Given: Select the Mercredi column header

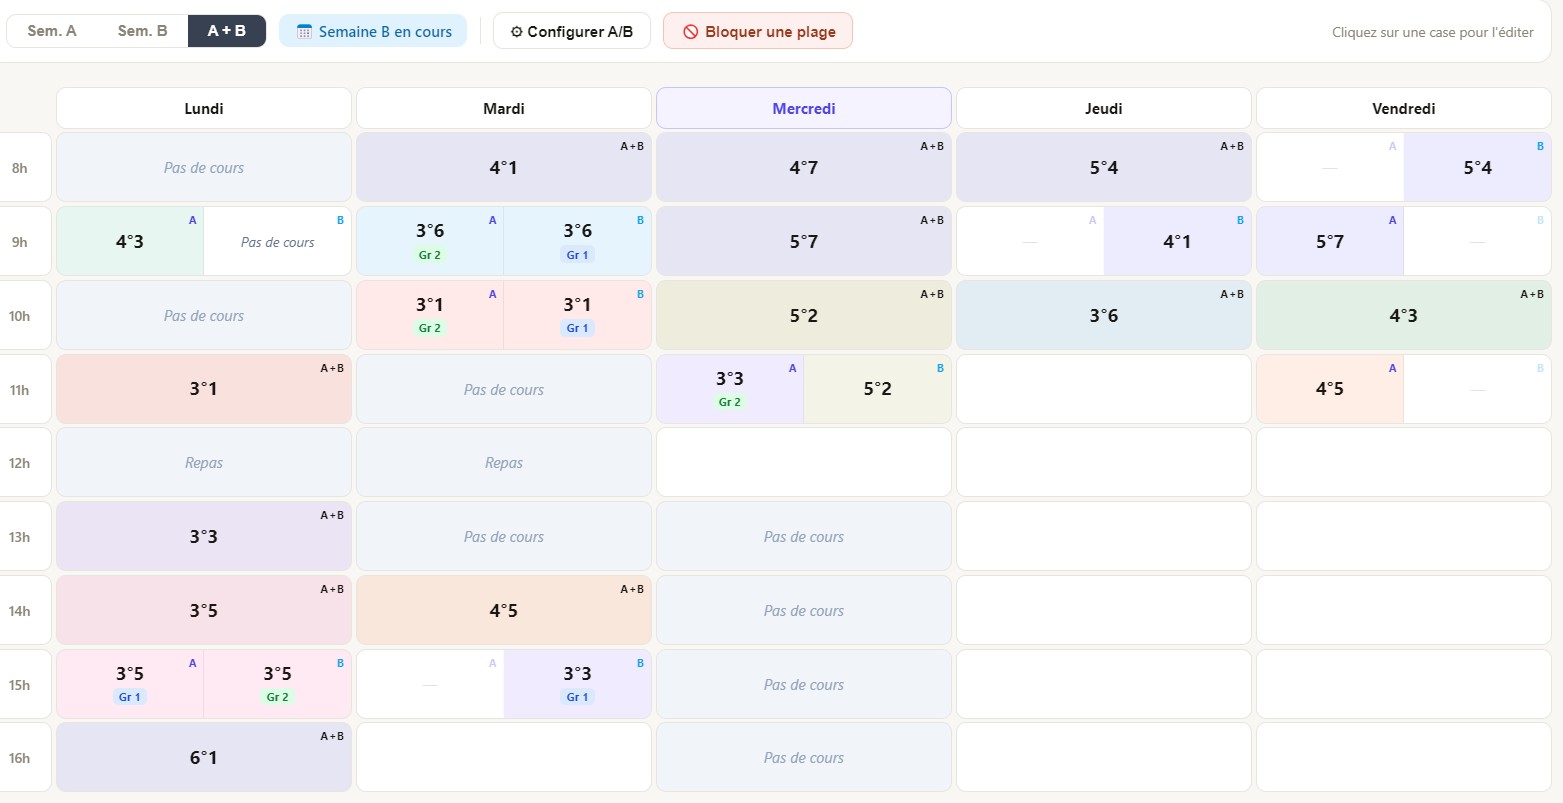Looking at the screenshot, I should coord(803,108).
